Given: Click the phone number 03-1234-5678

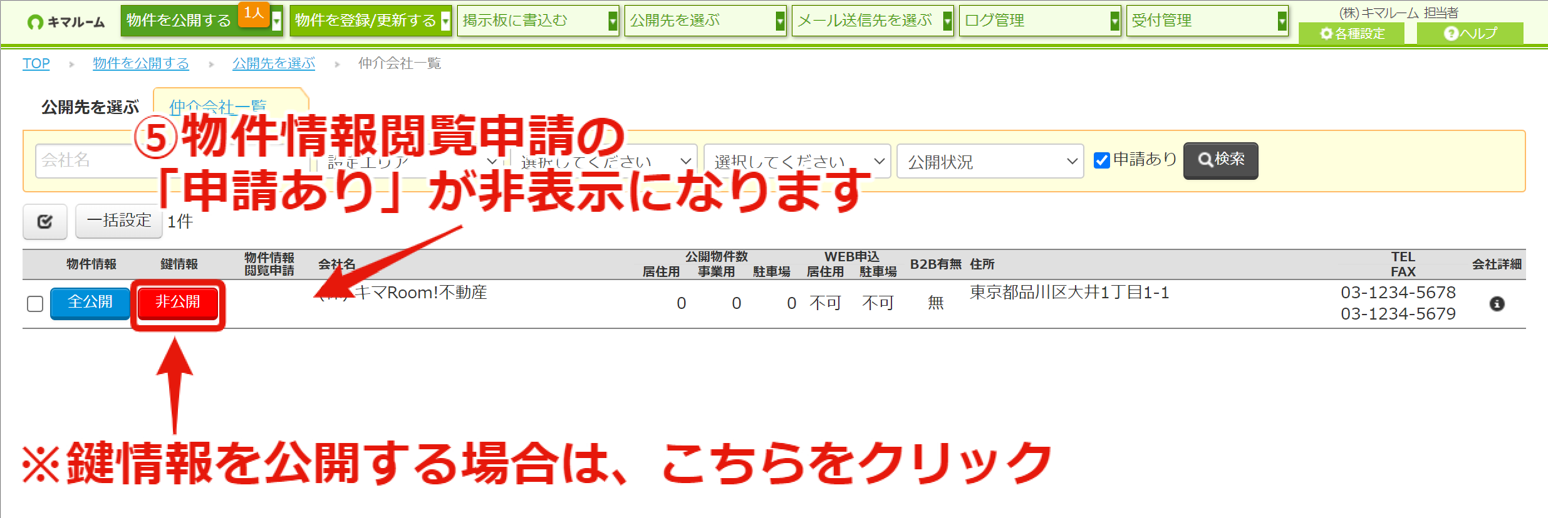Looking at the screenshot, I should point(1398,293).
